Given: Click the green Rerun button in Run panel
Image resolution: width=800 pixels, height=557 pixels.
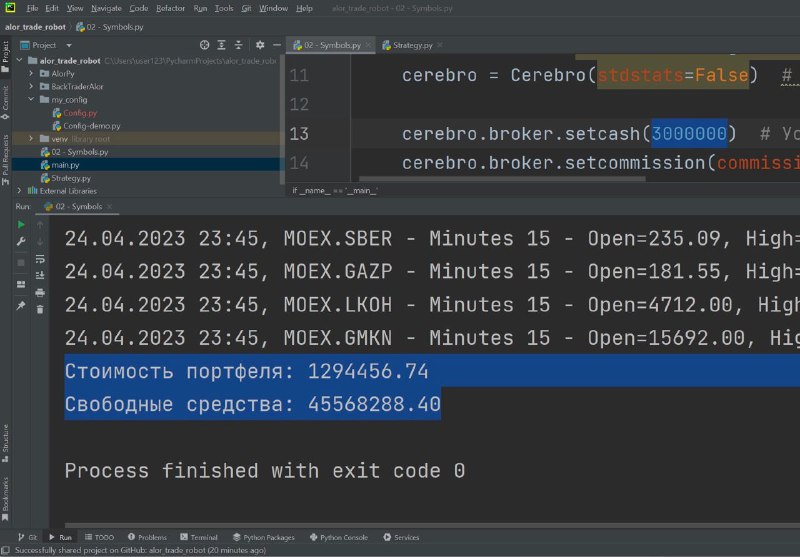Looking at the screenshot, I should pyautogui.click(x=21, y=225).
